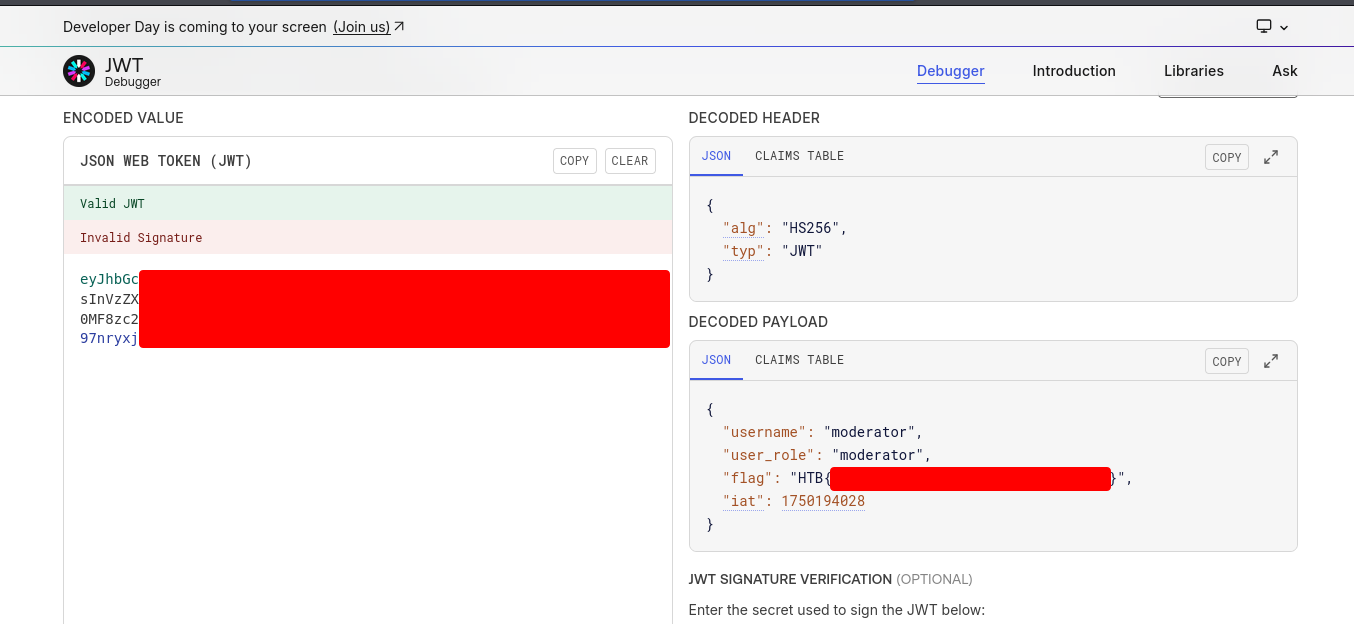Clear the encoded JWT field
This screenshot has height=624, width=1354.
629,161
